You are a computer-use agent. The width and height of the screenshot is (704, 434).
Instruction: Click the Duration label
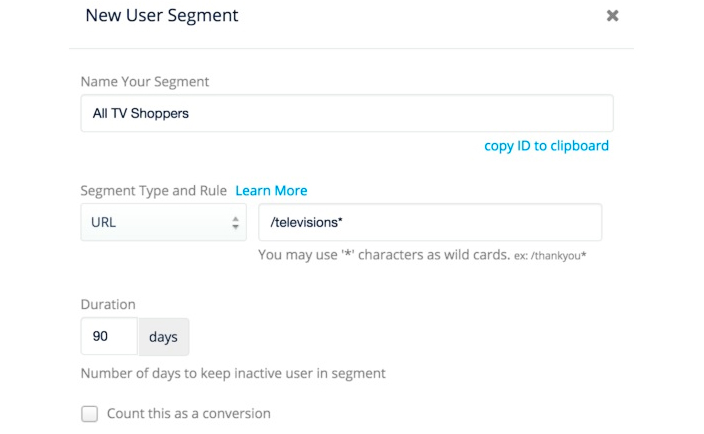coord(108,304)
